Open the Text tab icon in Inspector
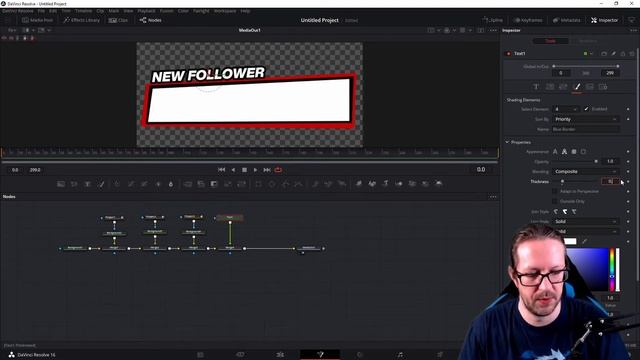The height and width of the screenshot is (360, 640). [x=536, y=87]
